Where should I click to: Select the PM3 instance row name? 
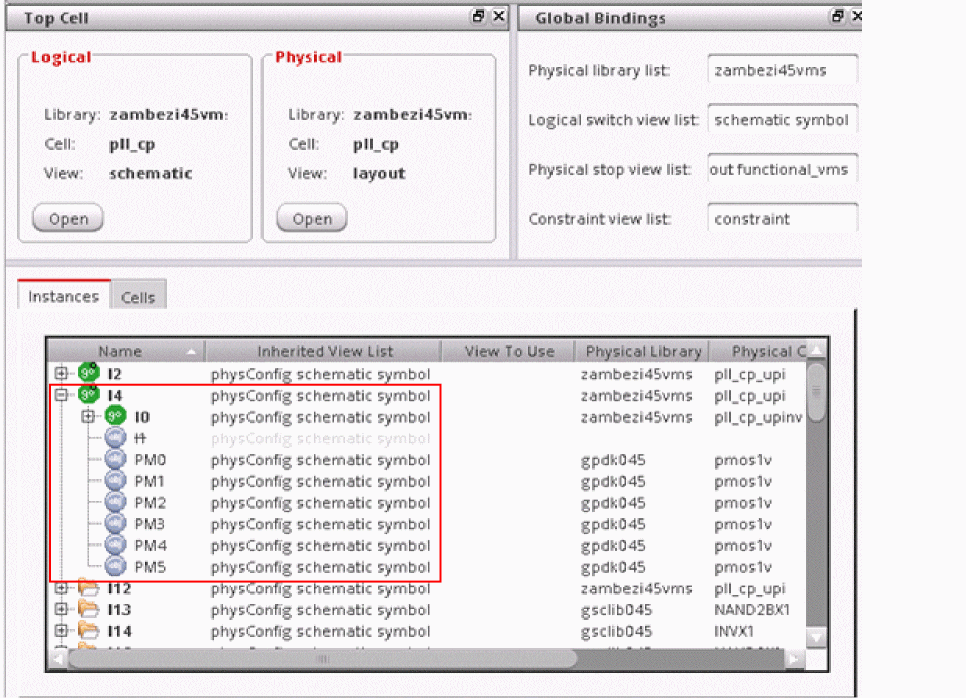[x=150, y=524]
